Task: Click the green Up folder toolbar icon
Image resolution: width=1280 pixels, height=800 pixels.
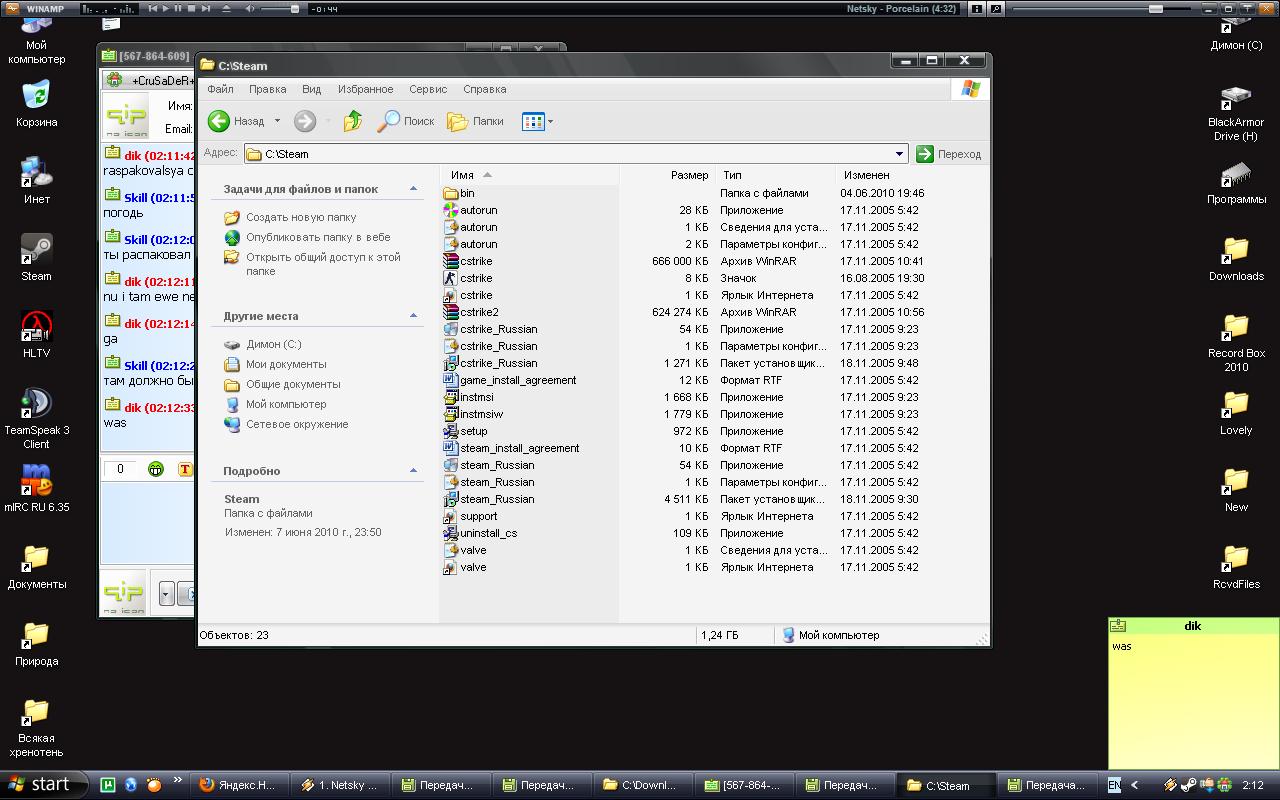Action: point(353,121)
